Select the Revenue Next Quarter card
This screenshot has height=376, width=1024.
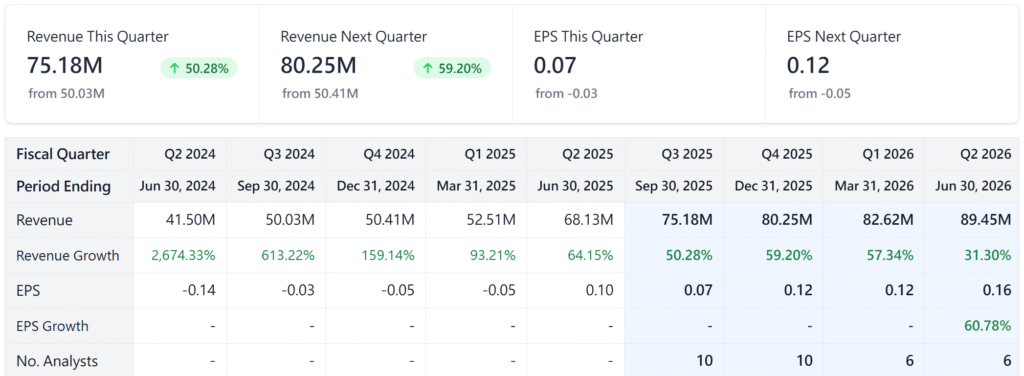385,64
